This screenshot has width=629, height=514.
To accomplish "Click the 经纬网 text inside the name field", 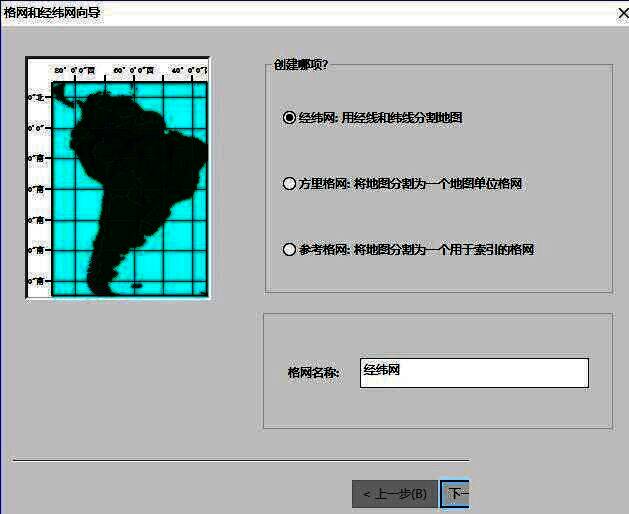I will tap(383, 370).
